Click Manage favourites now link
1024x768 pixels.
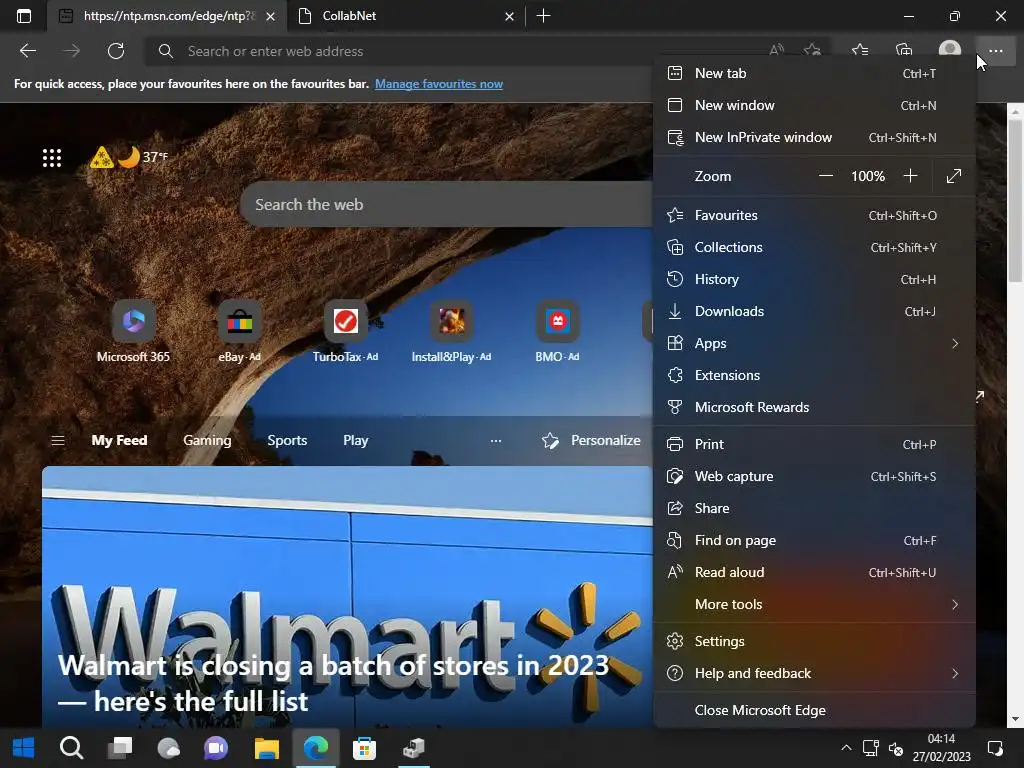[x=439, y=84]
